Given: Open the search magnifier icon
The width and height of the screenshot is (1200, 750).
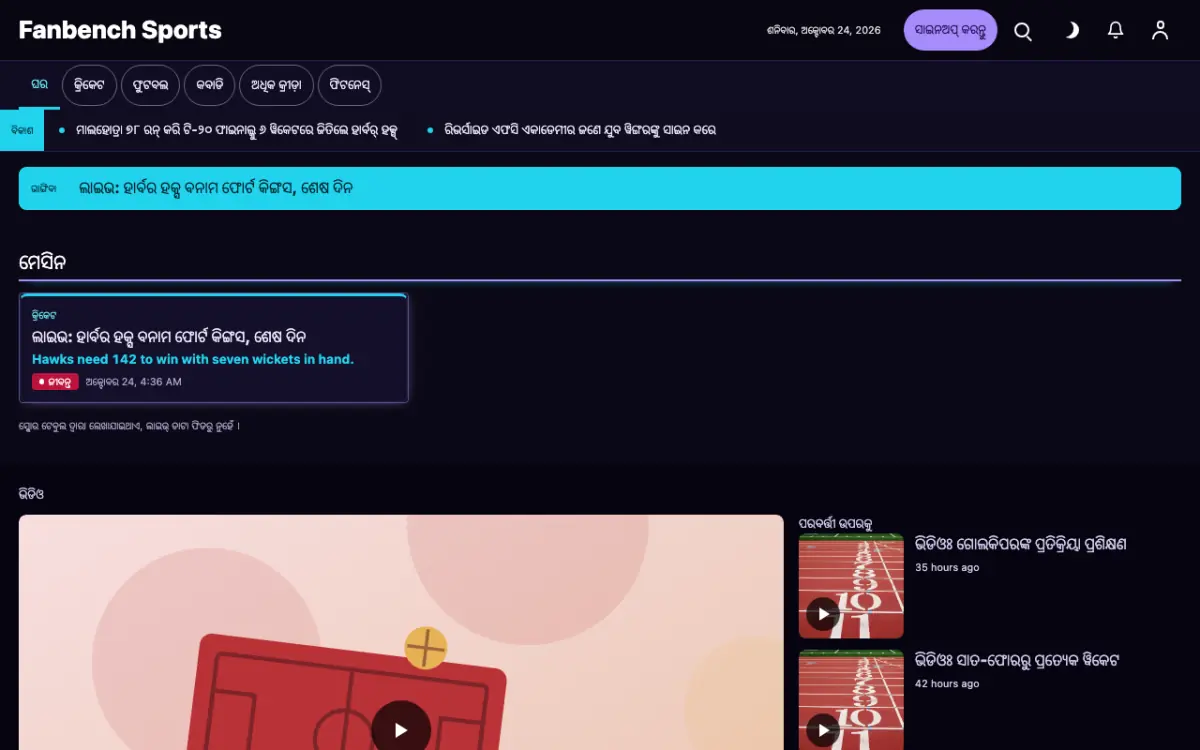Looking at the screenshot, I should [1023, 31].
